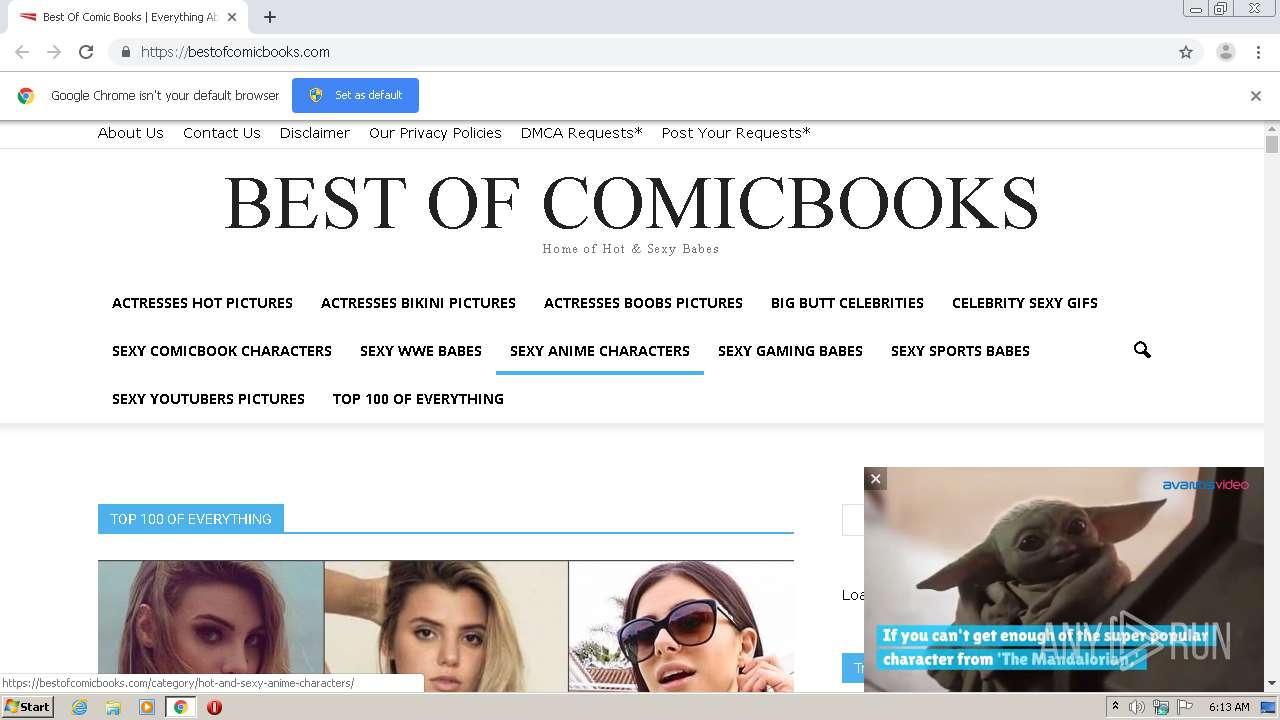Click the red Opera-like taskbar icon
This screenshot has height=720, width=1280.
coord(214,707)
